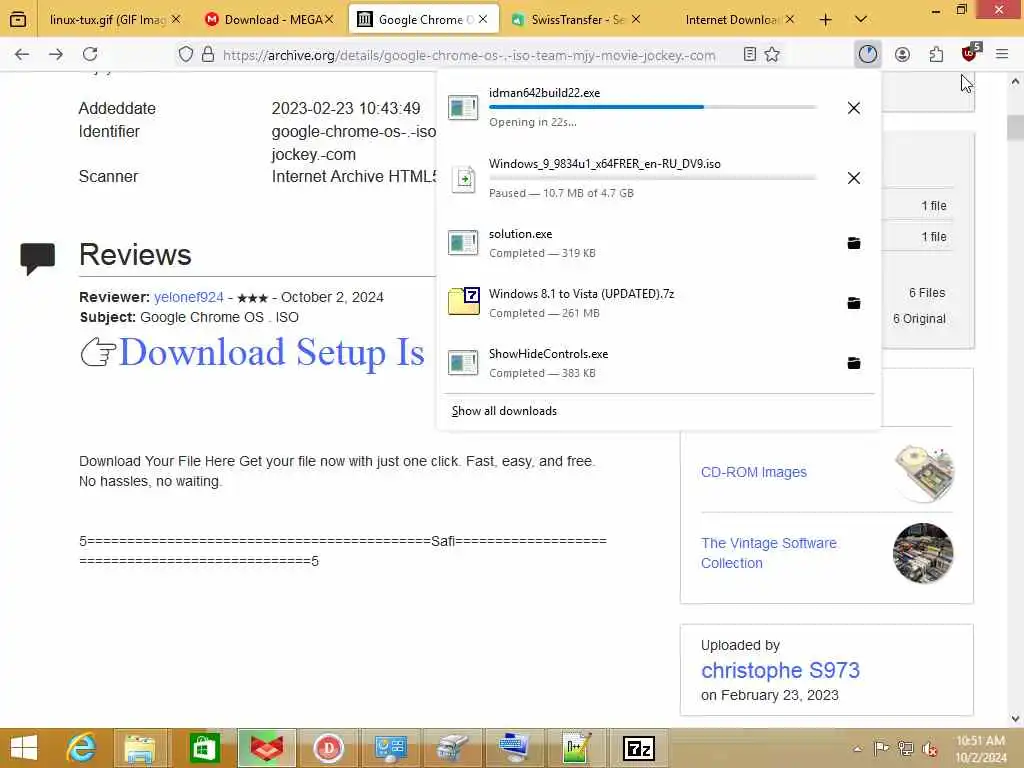Switch to the Internet Download tab

click(731, 20)
